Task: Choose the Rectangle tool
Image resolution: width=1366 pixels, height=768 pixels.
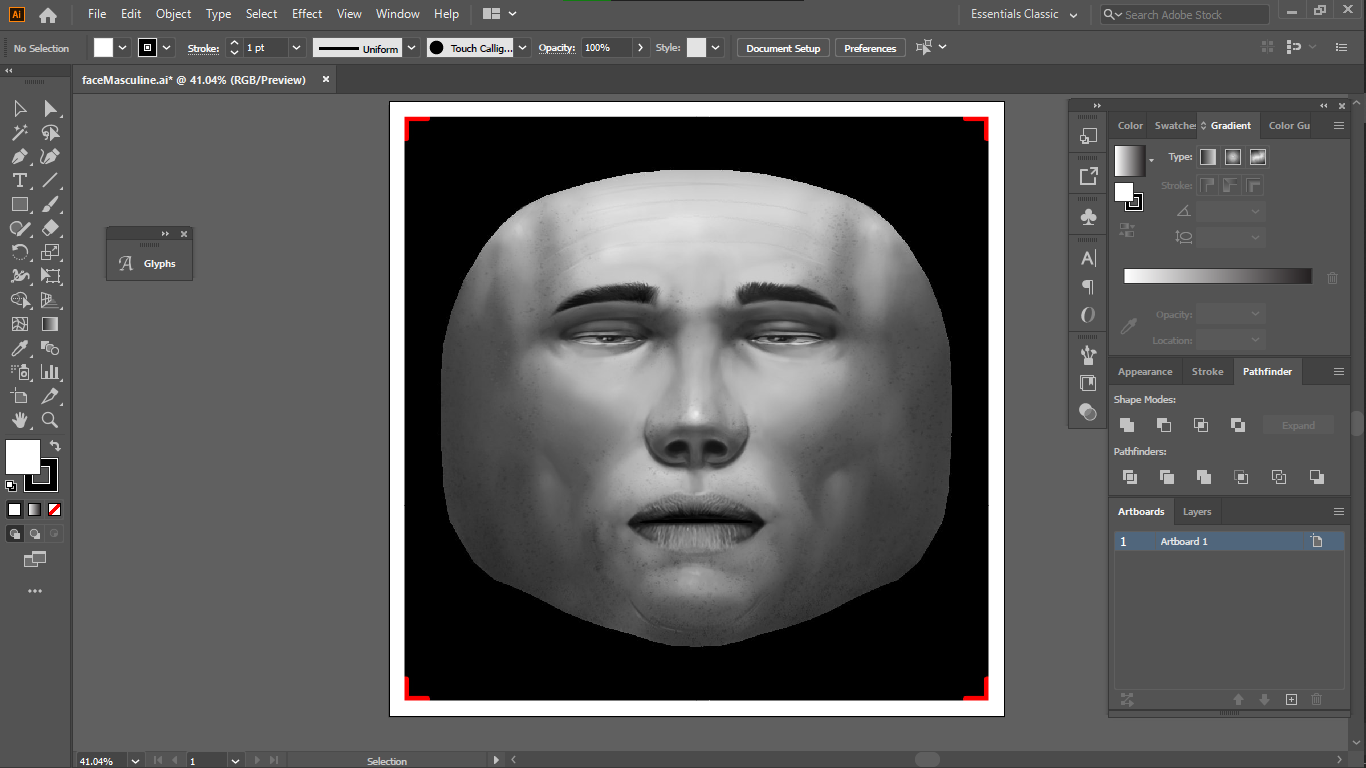Action: click(x=20, y=204)
